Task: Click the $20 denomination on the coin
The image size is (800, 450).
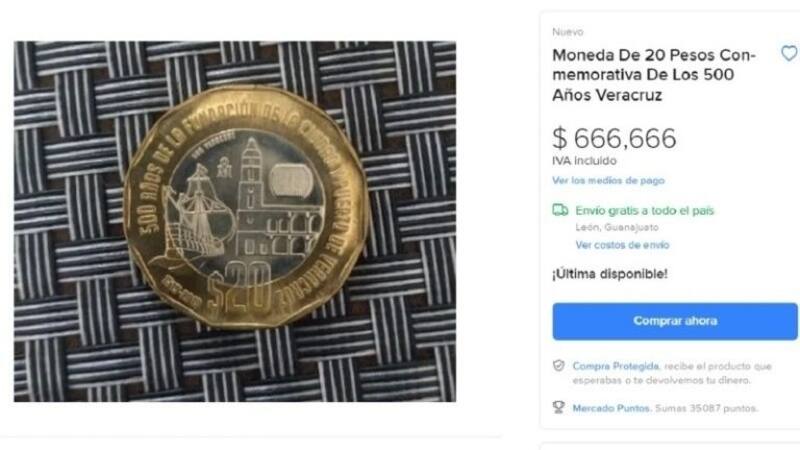Action: pyautogui.click(x=240, y=289)
